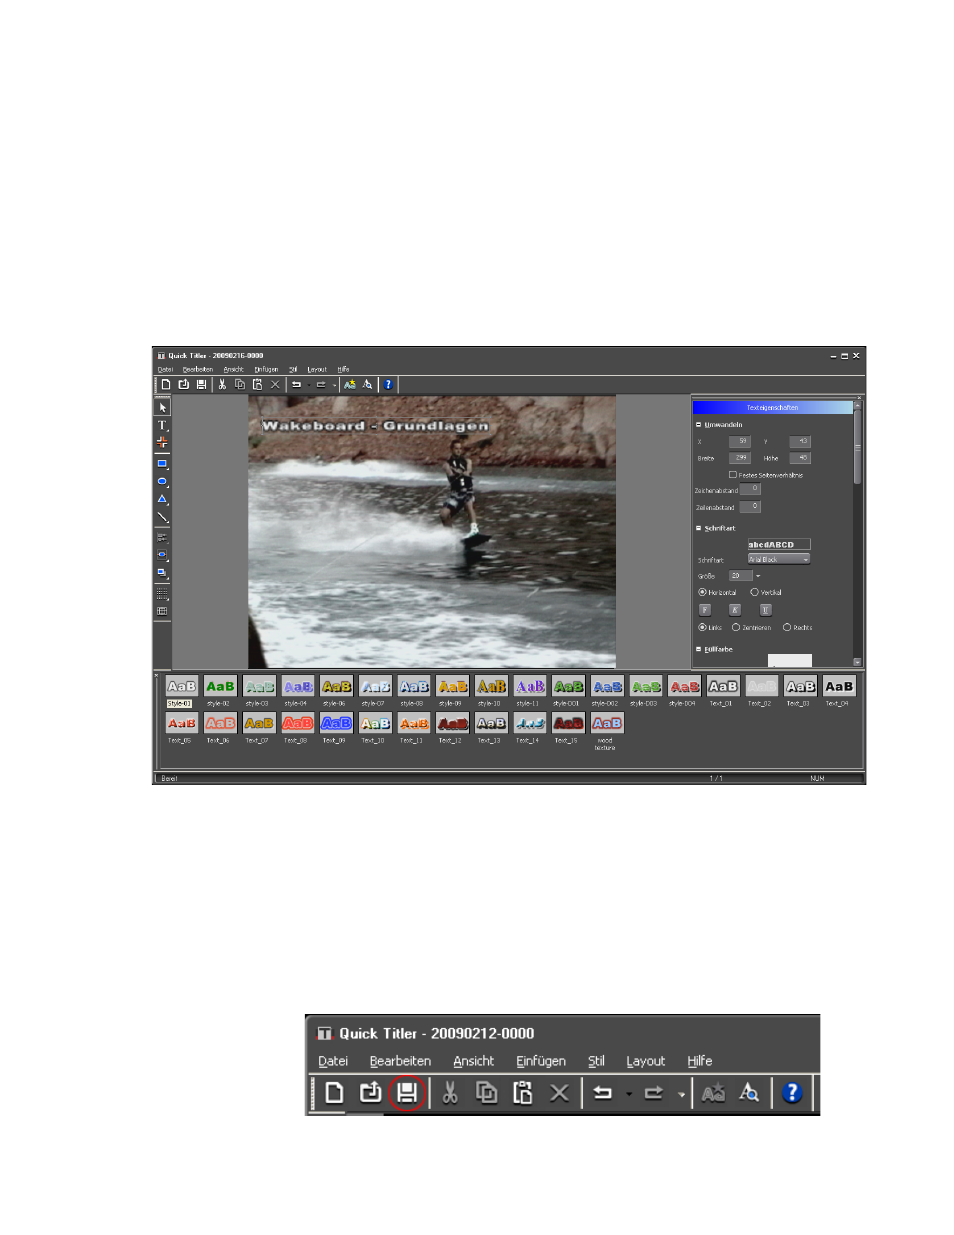Click the copy icon in the enlarged toolbar close-up
This screenshot has height=1235, width=954.
click(x=486, y=1093)
